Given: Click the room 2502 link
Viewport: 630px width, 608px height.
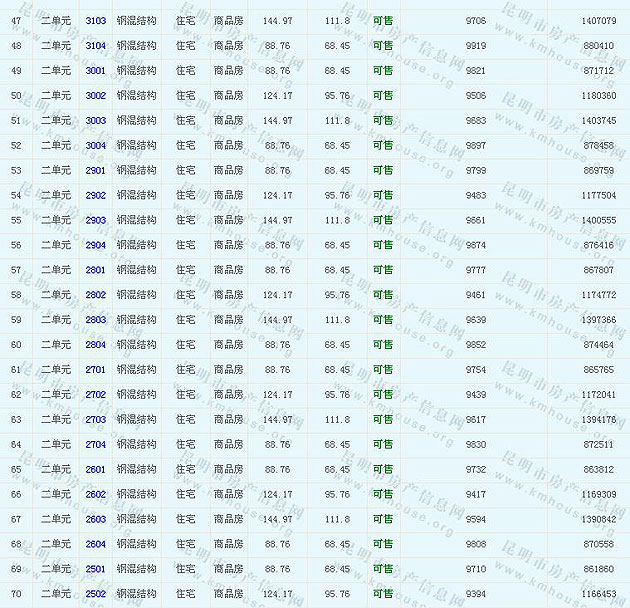Looking at the screenshot, I should [x=96, y=594].
